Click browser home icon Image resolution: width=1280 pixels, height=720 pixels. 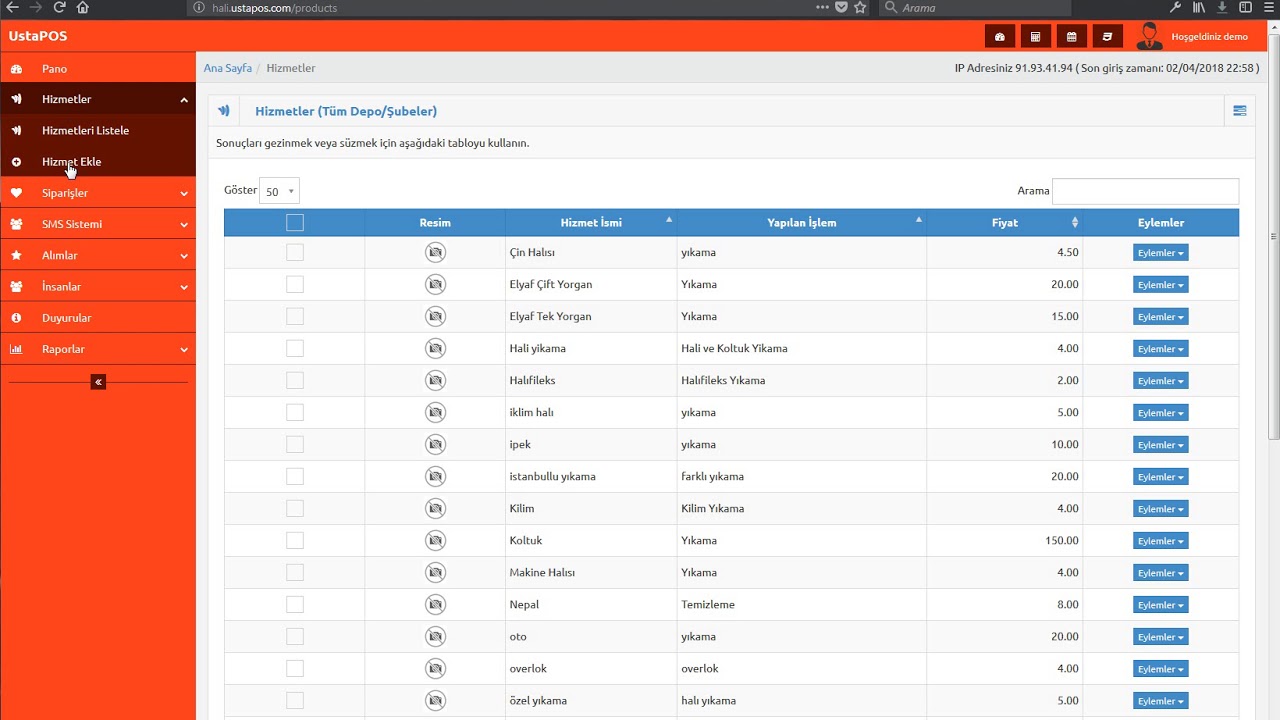click(x=83, y=7)
